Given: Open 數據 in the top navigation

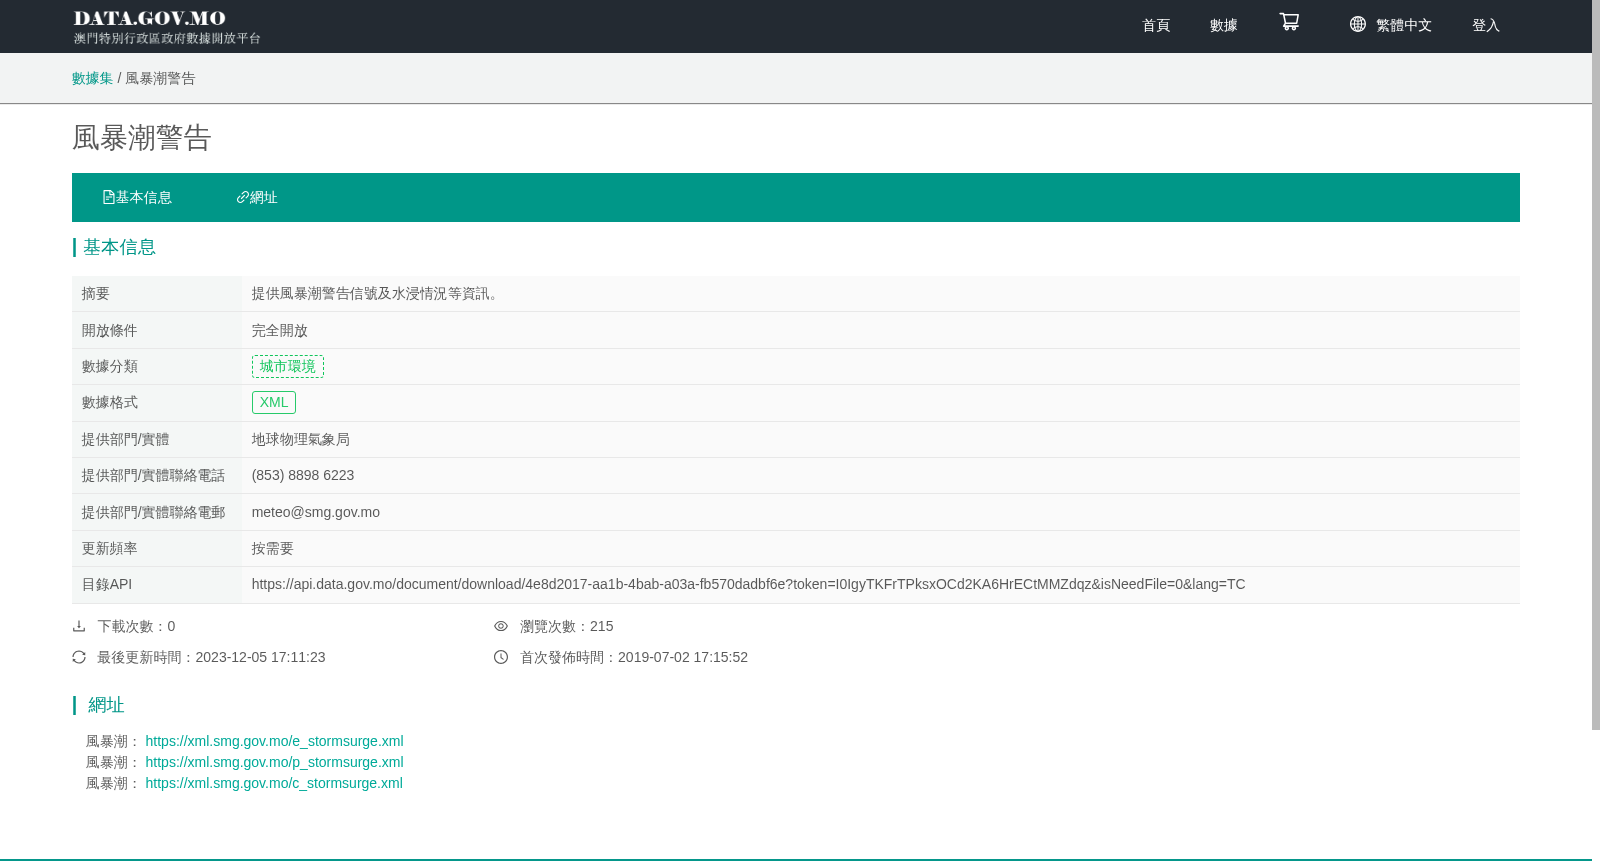Looking at the screenshot, I should click(1224, 25).
